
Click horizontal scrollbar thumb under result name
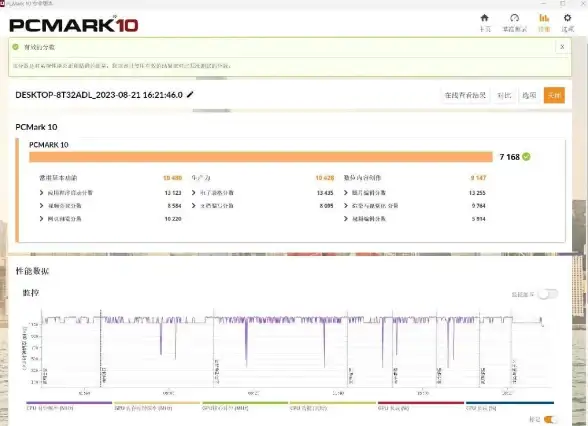click(212, 111)
